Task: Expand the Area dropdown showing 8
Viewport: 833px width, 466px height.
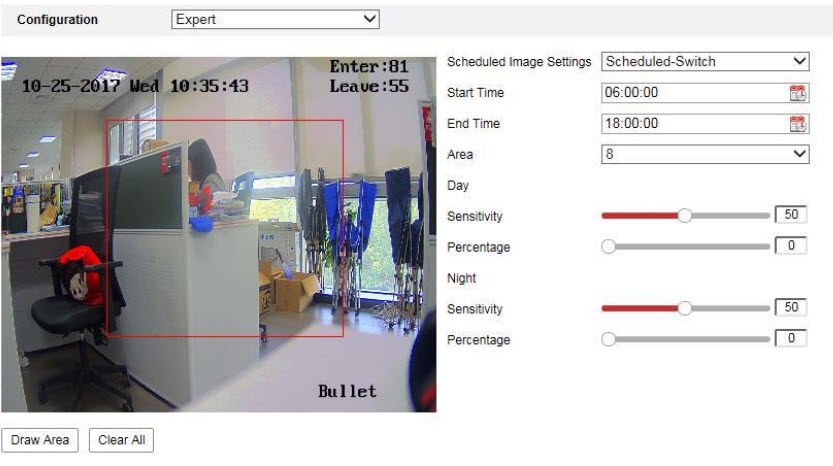Action: click(705, 154)
